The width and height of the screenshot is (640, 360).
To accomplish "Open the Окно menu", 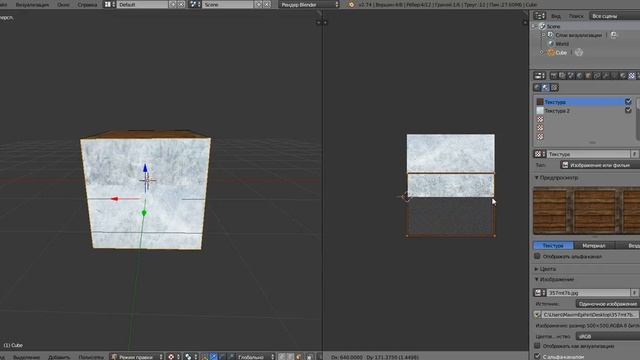I will pos(63,4).
